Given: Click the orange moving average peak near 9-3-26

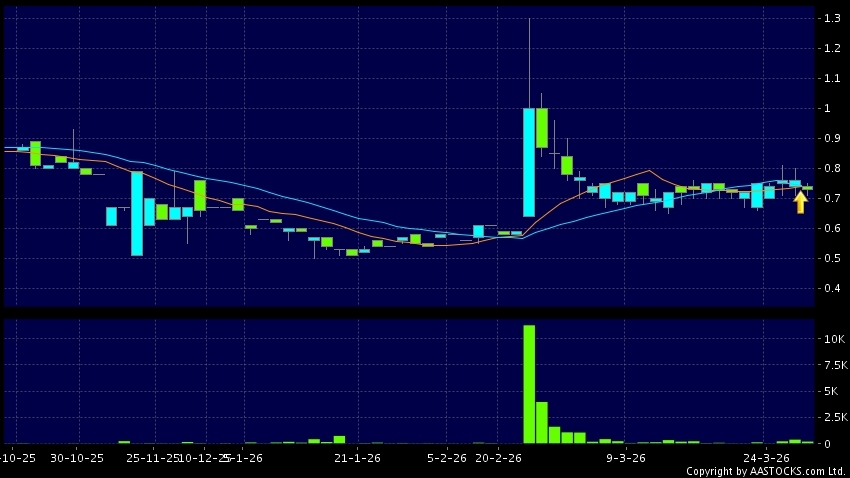Looking at the screenshot, I should pos(649,171).
